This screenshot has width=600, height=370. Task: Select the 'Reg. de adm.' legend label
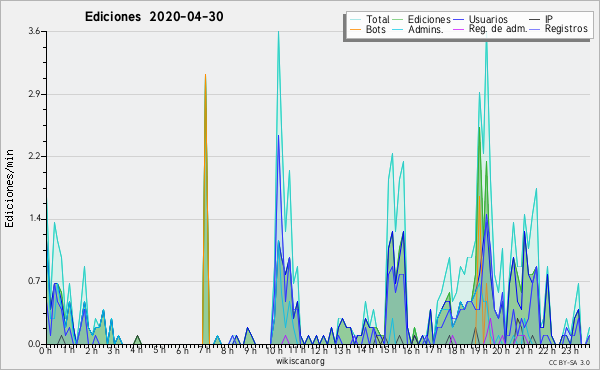pos(498,29)
